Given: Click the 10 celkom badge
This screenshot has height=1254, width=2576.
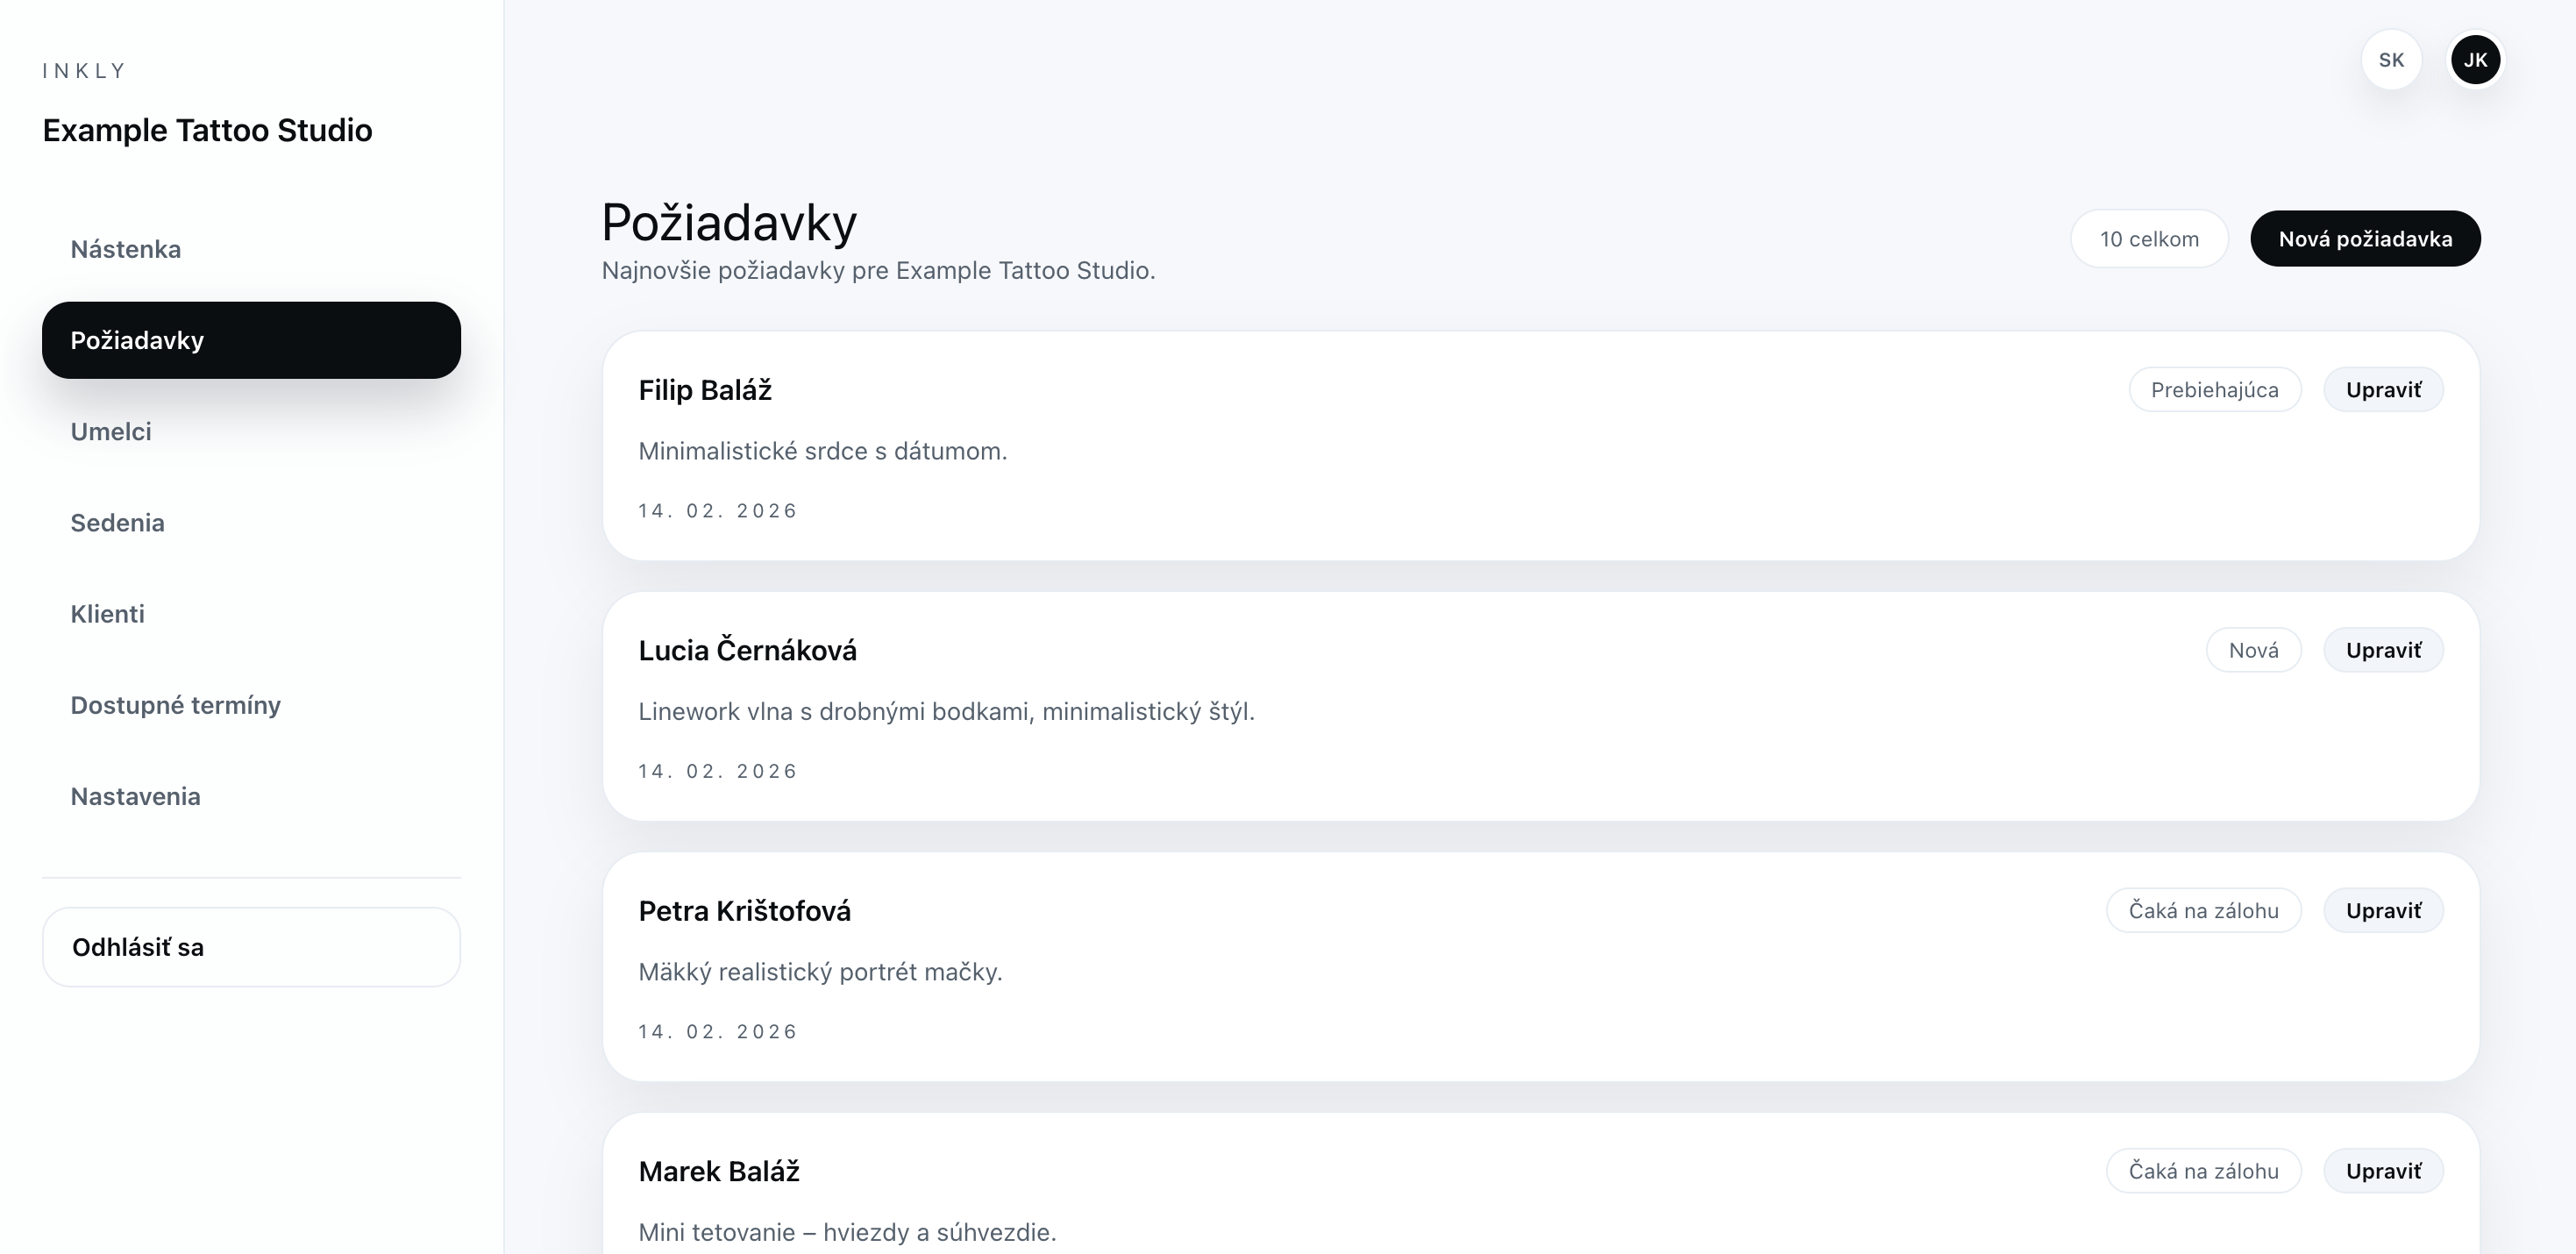Looking at the screenshot, I should tap(2149, 239).
